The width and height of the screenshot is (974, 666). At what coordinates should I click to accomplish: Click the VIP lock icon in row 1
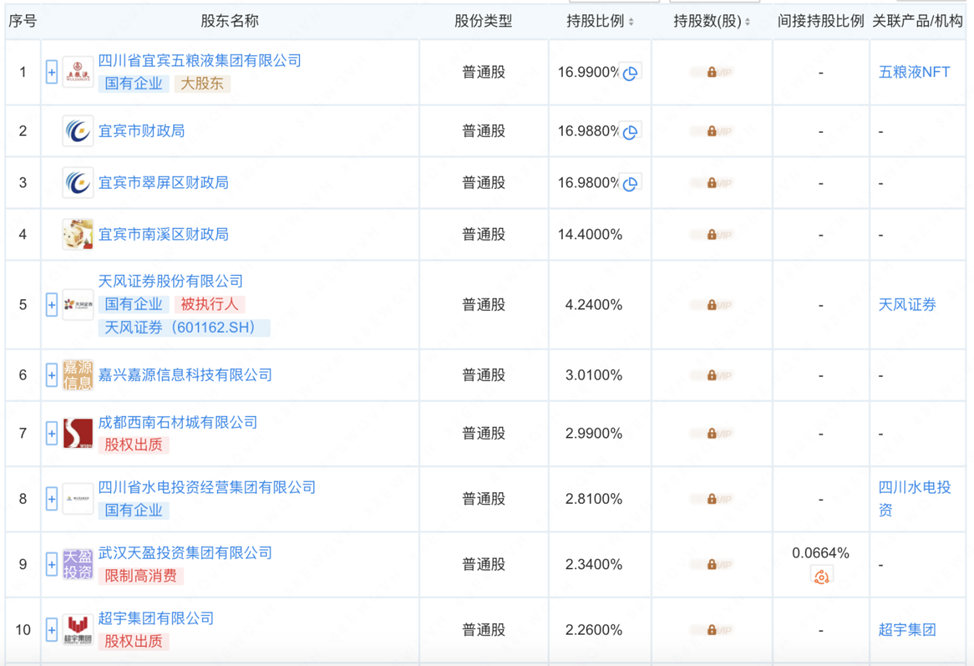click(712, 72)
